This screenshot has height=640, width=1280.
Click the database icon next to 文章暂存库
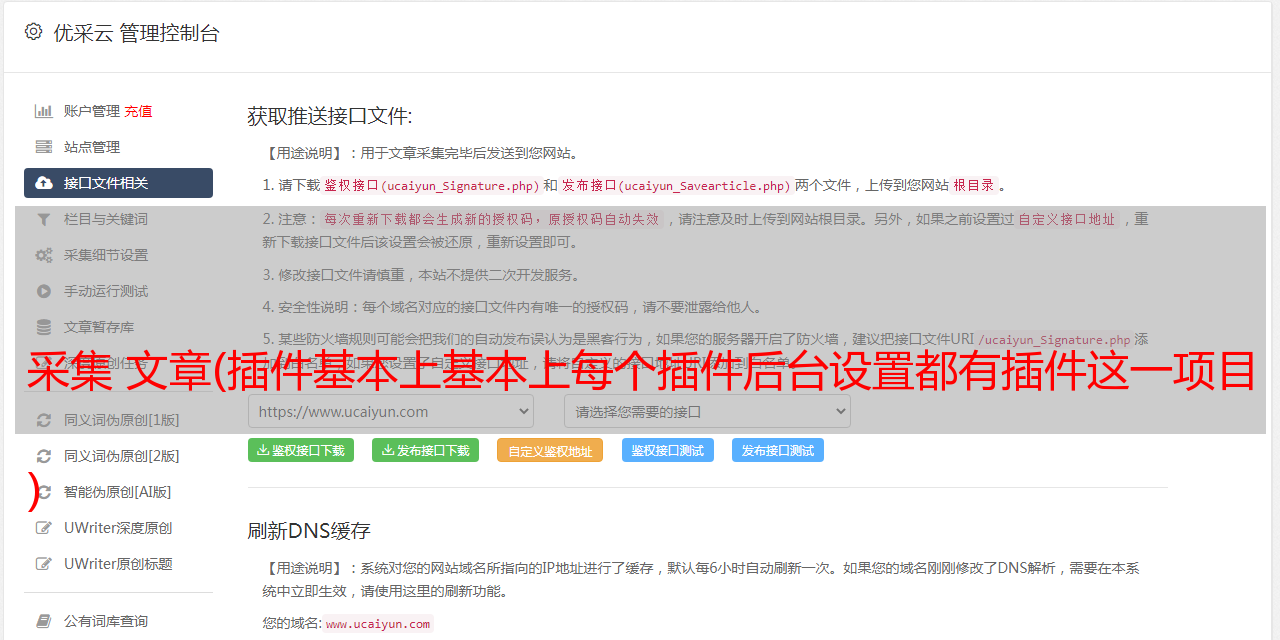[x=44, y=327]
